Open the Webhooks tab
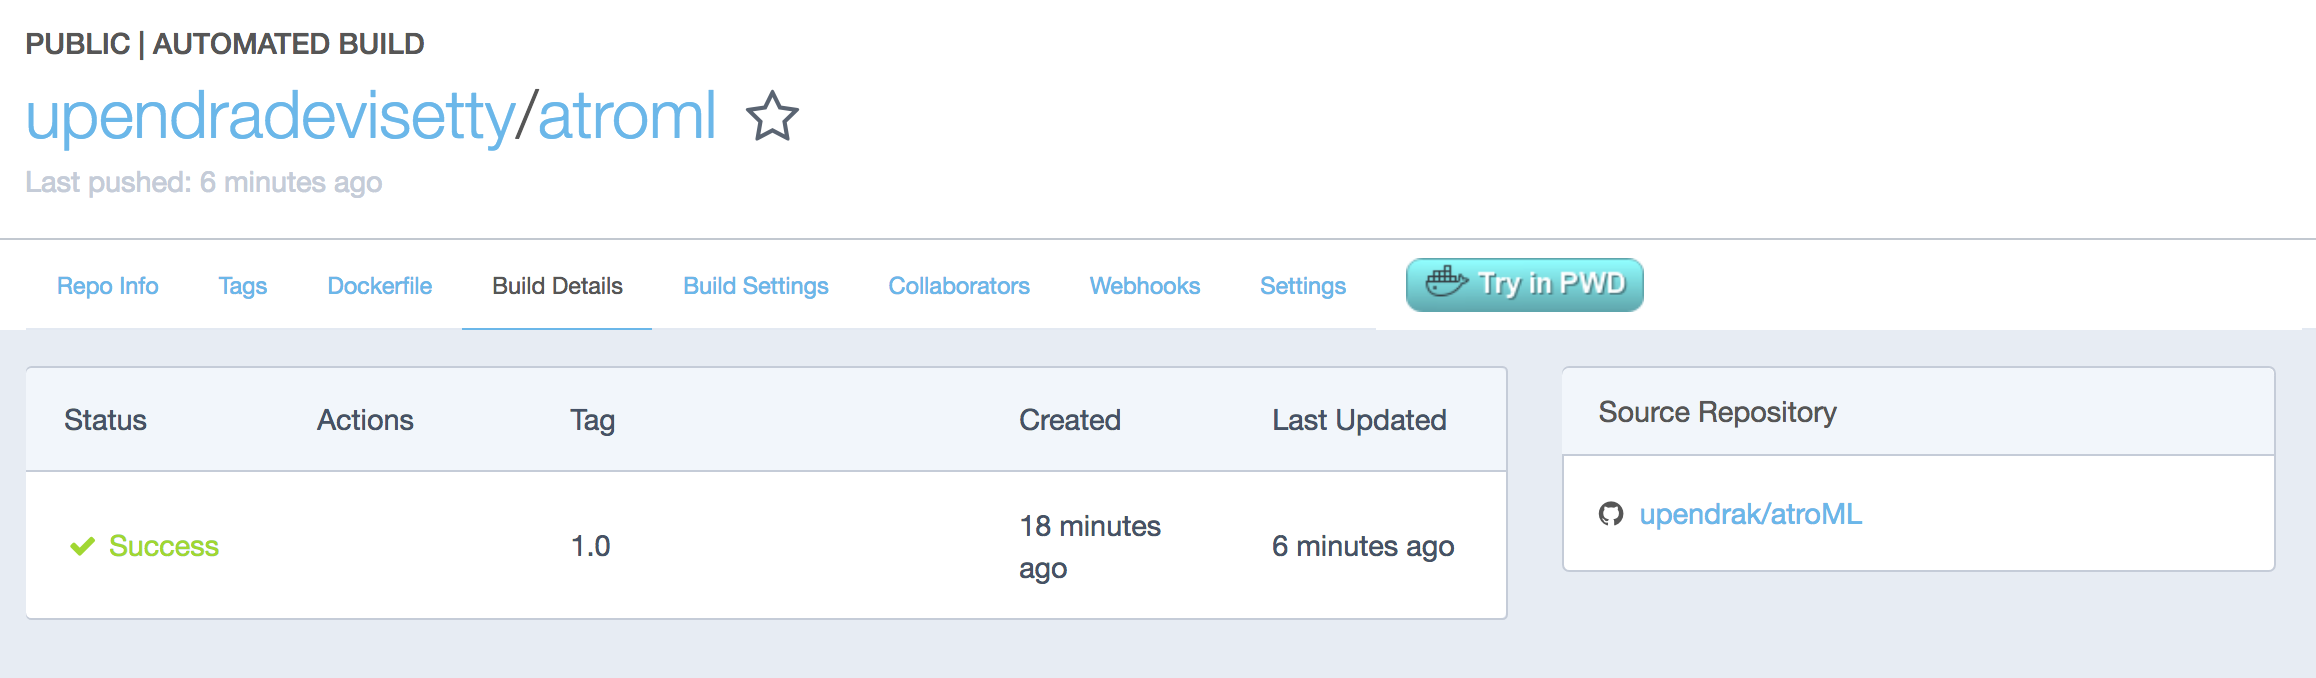 1145,286
